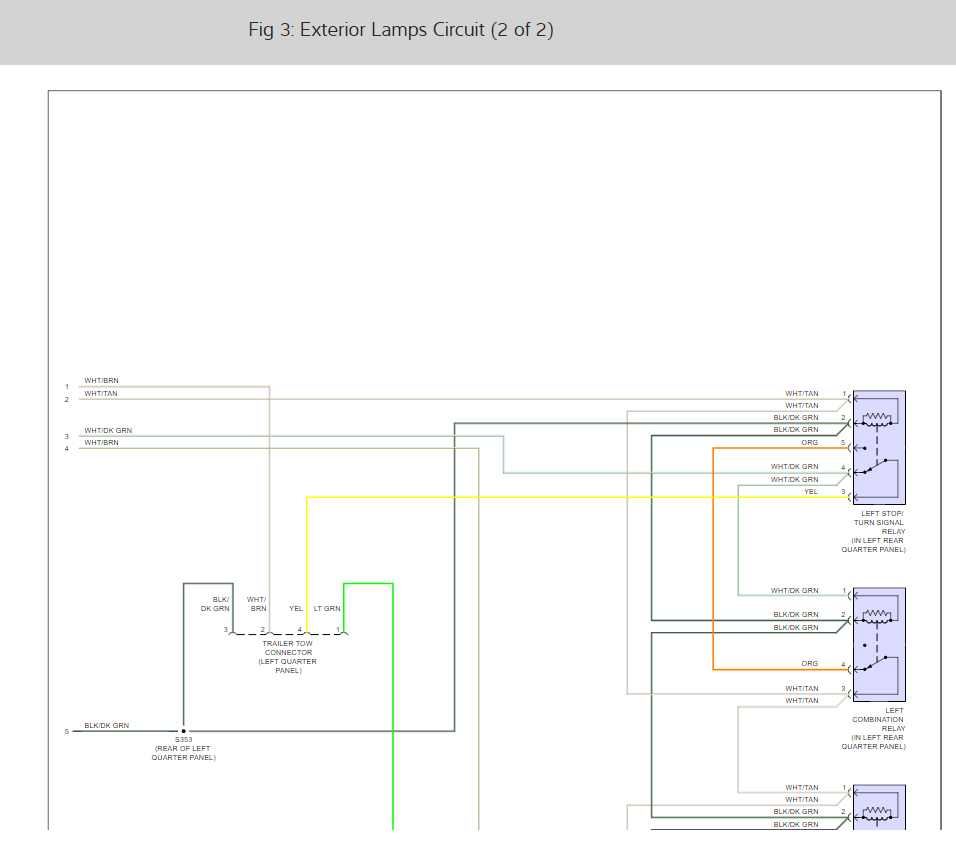The image size is (956, 849).
Task: Click the WHT/DK GRN label at wire 3
Action: 108,430
